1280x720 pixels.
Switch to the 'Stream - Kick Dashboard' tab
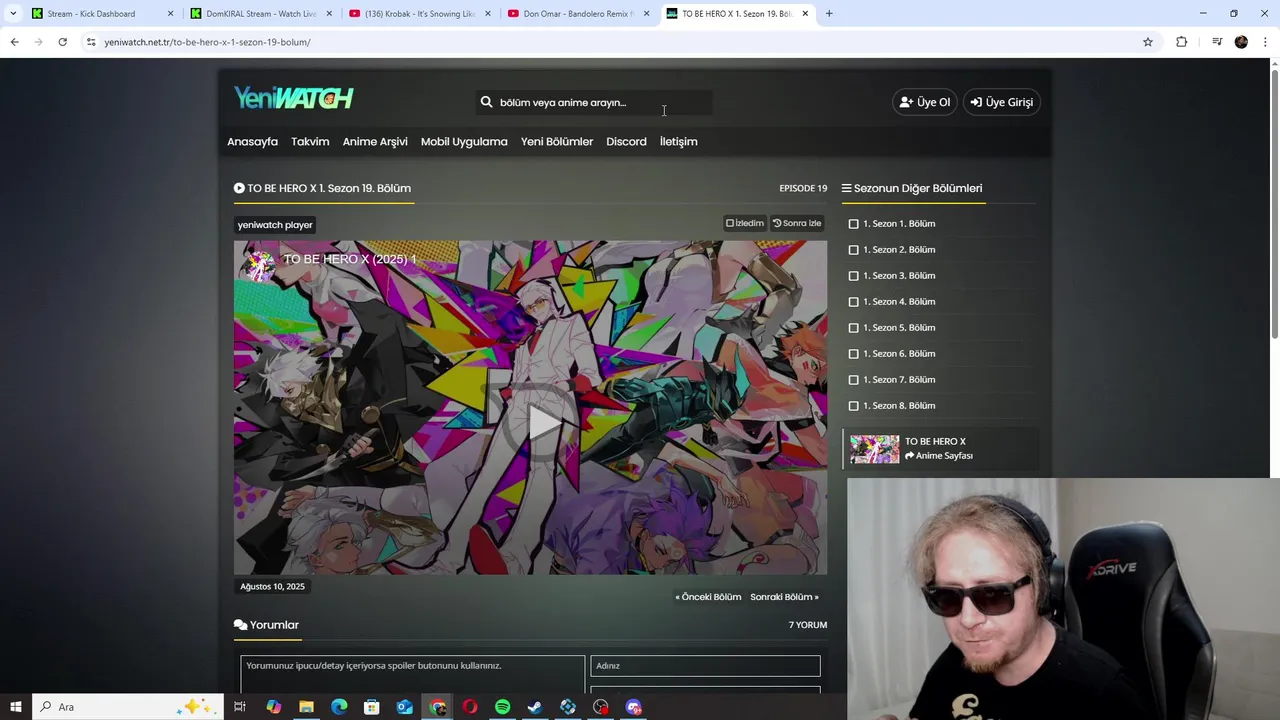(103, 14)
